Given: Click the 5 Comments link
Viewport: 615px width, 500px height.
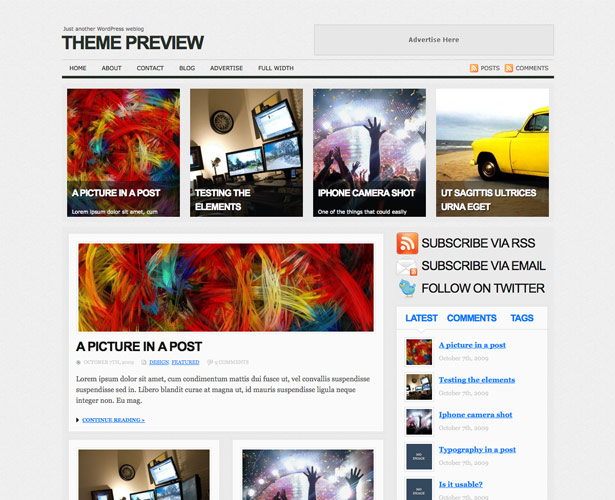Looking at the screenshot, I should point(231,362).
